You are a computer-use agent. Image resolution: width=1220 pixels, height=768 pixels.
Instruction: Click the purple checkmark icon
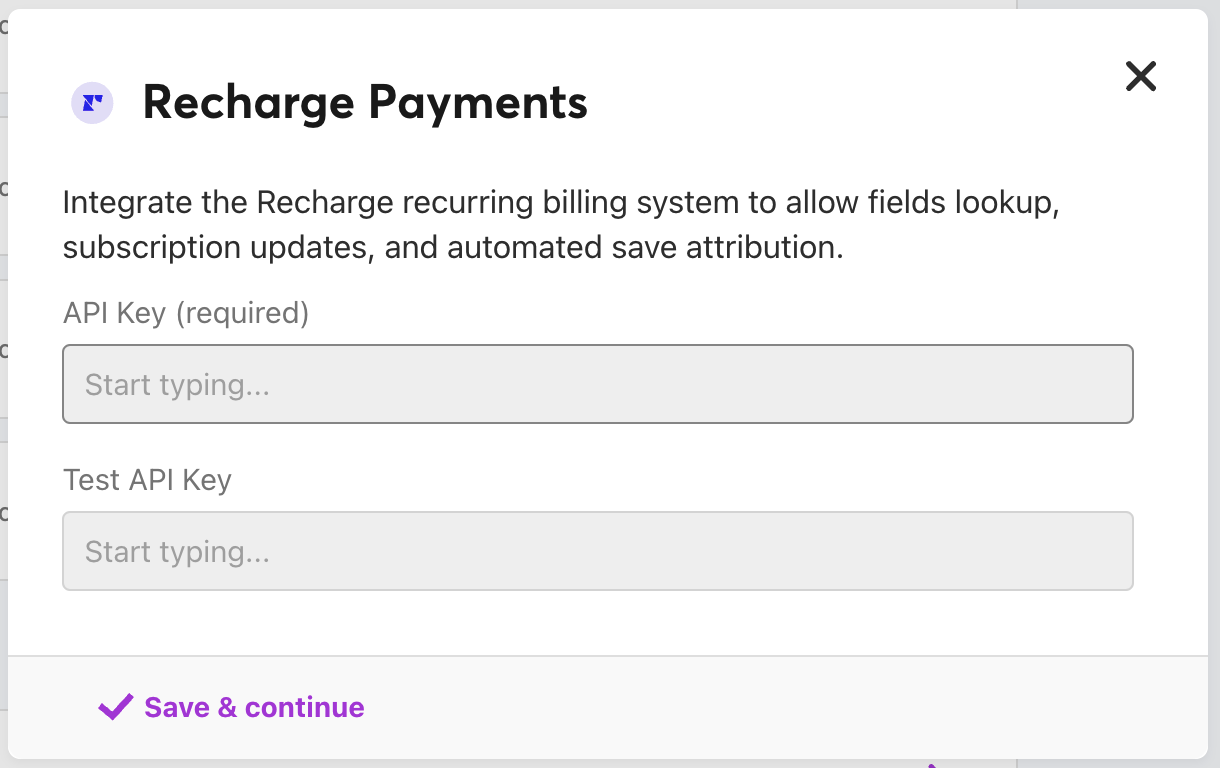(x=115, y=707)
